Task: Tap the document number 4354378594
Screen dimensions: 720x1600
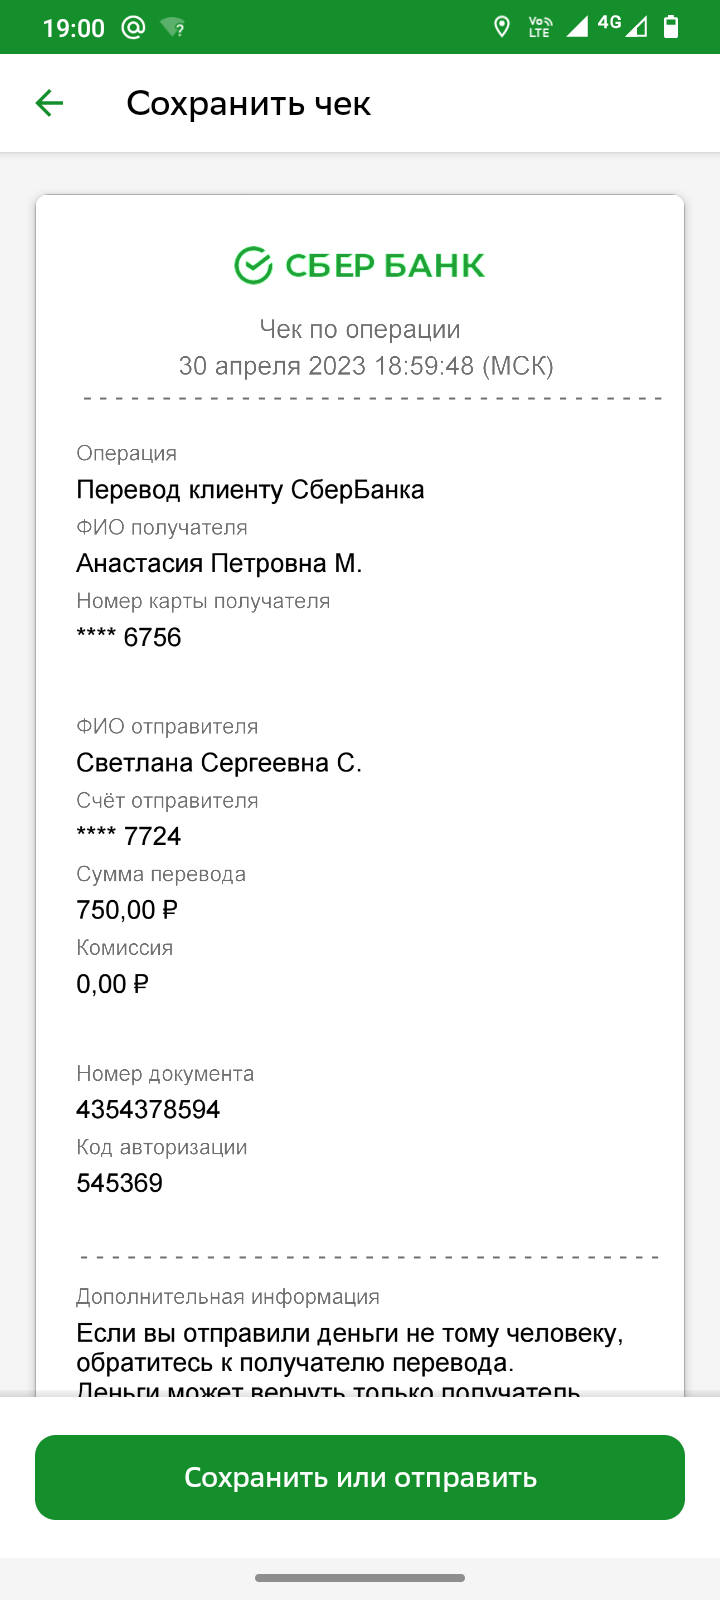Action: [x=148, y=1109]
